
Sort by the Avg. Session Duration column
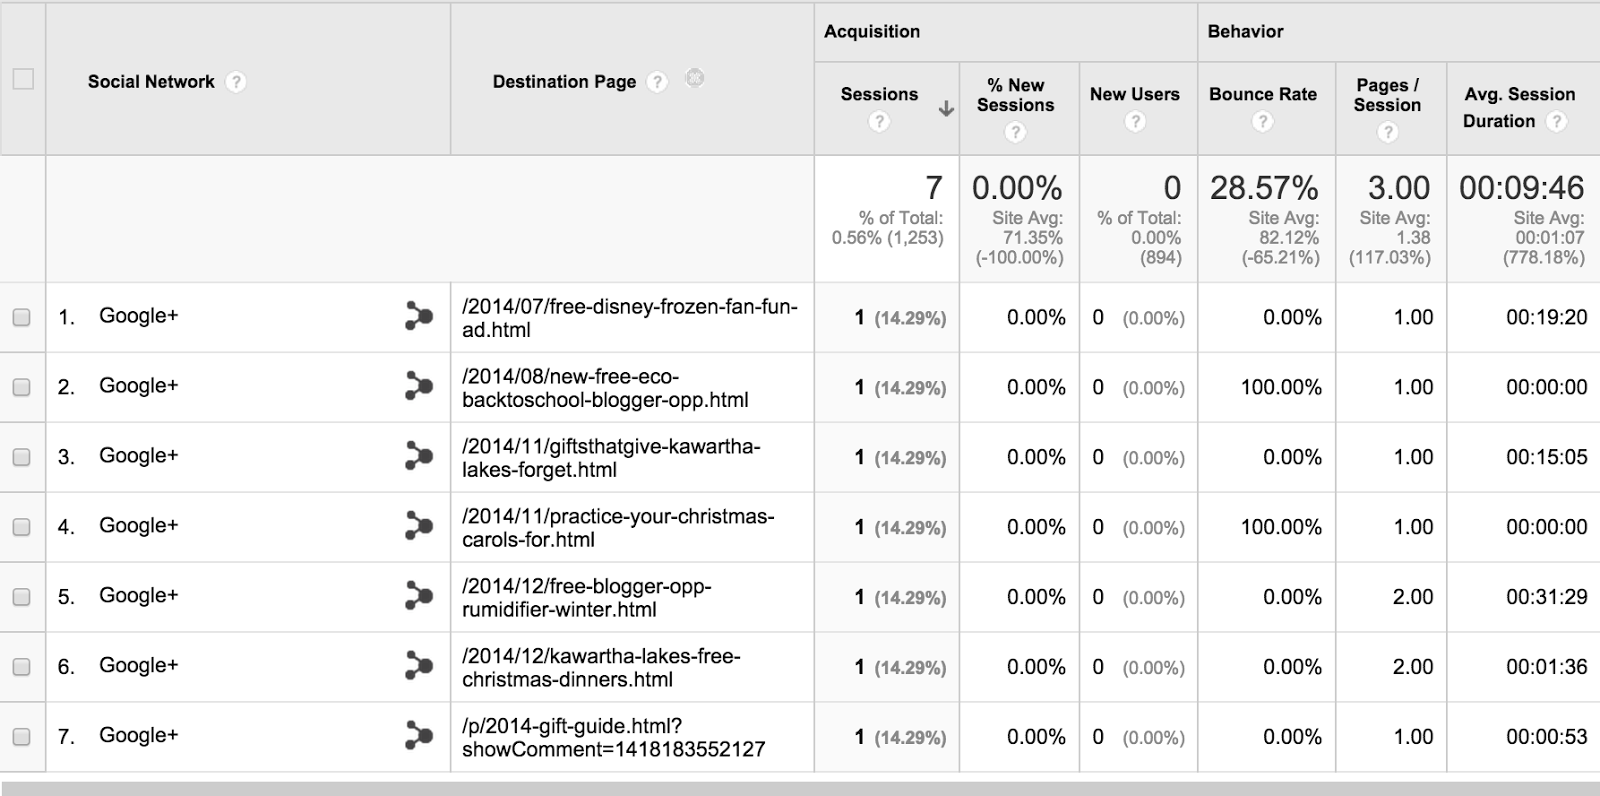[x=1519, y=107]
